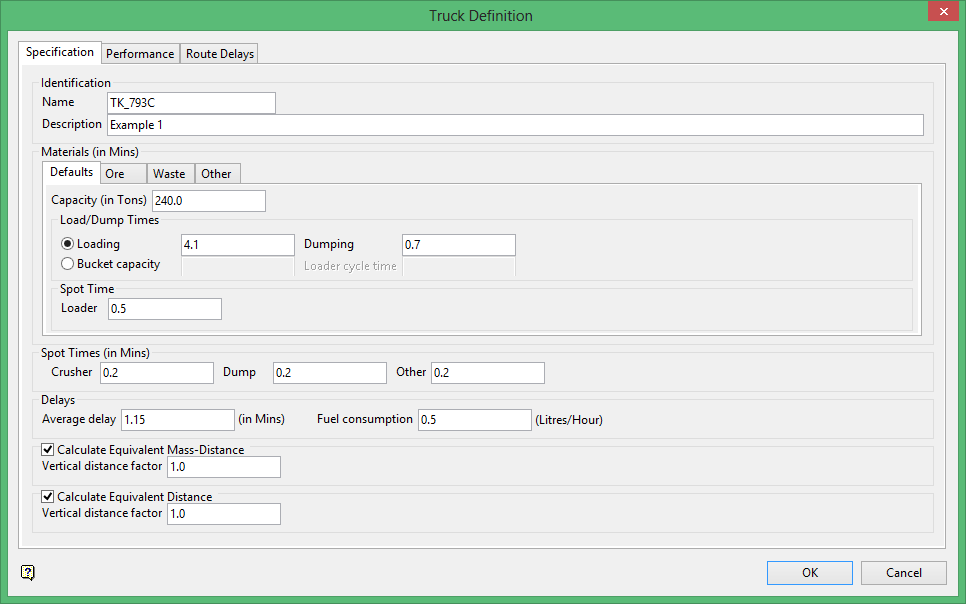Click the Cancel button
This screenshot has width=966, height=604.
click(x=904, y=572)
